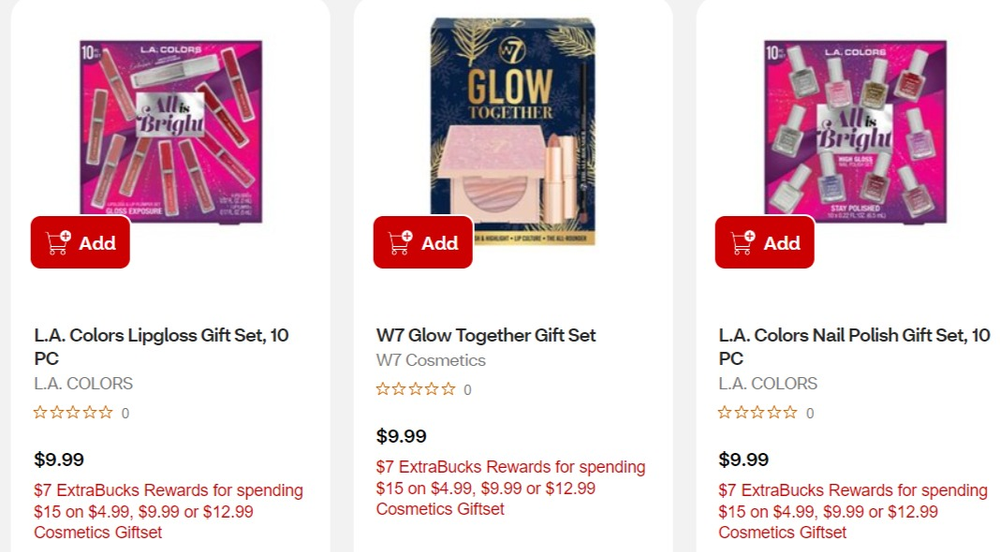Image resolution: width=1000 pixels, height=552 pixels.
Task: Add L.A. Colors Nail Polish Gift Set to cart
Action: tap(765, 243)
